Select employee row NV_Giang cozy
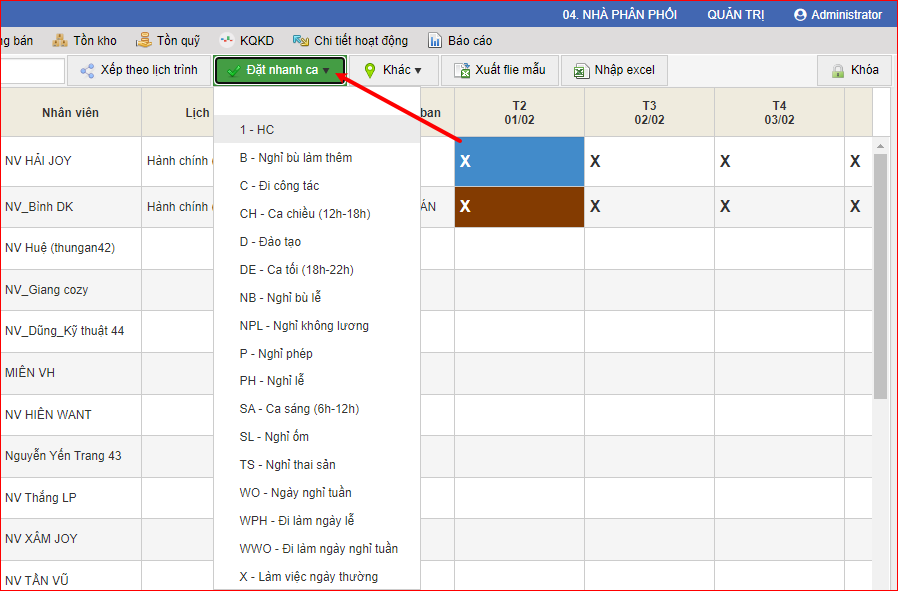The image size is (898, 591). (x=47, y=290)
